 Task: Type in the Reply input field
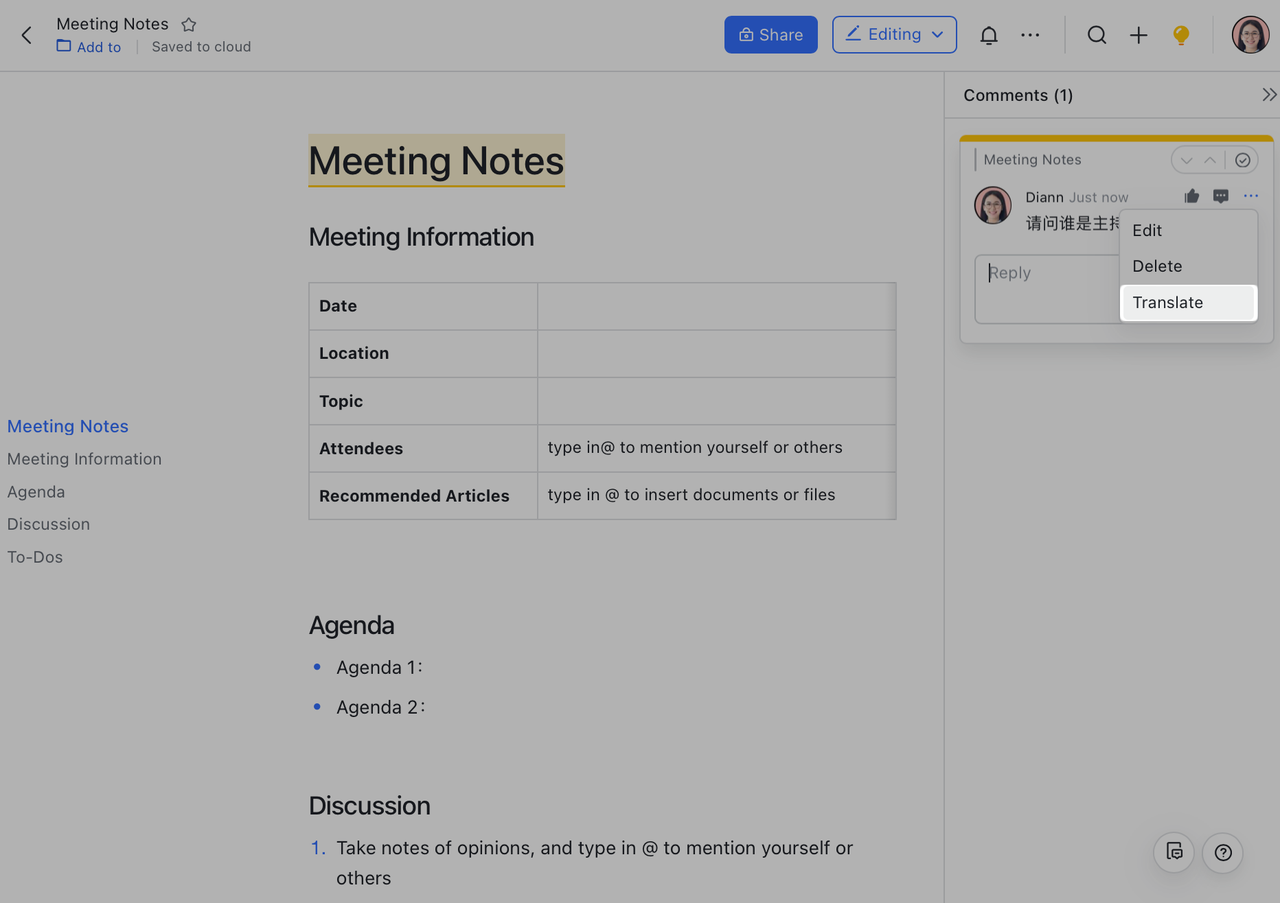pos(1045,288)
